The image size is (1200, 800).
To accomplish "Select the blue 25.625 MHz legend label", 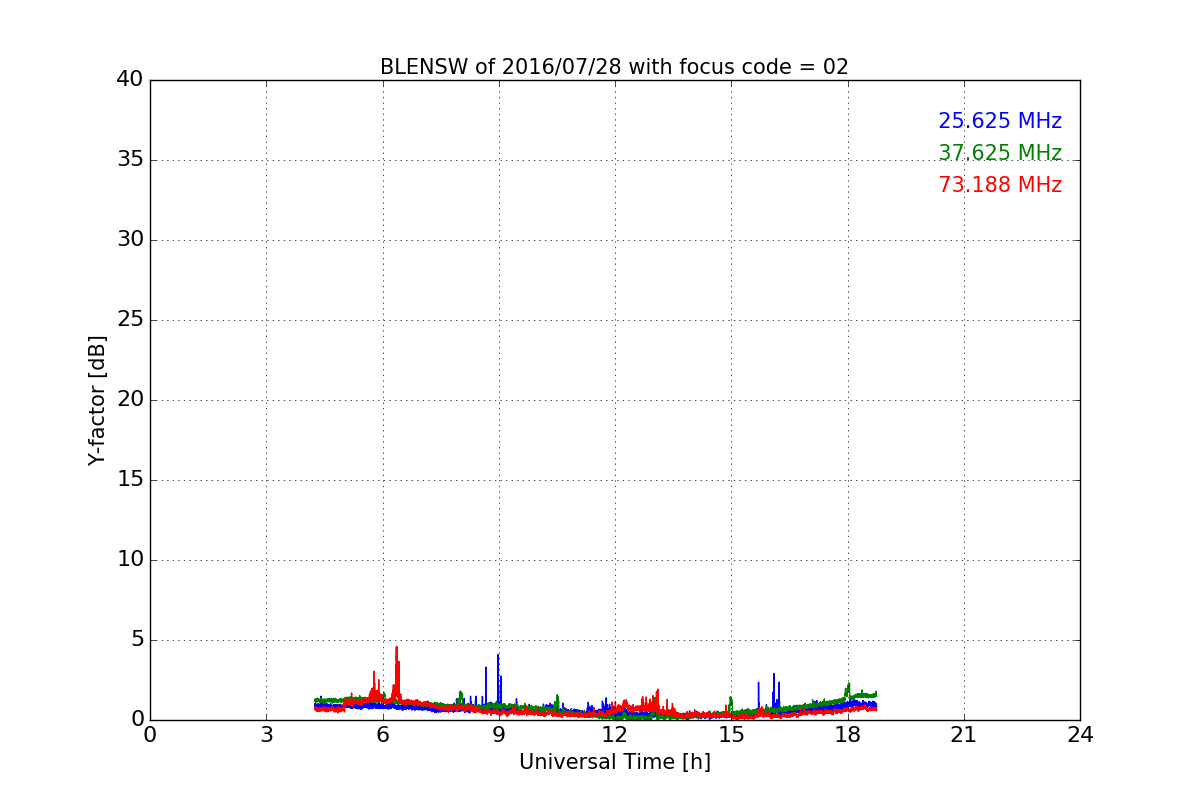I will [1000, 121].
